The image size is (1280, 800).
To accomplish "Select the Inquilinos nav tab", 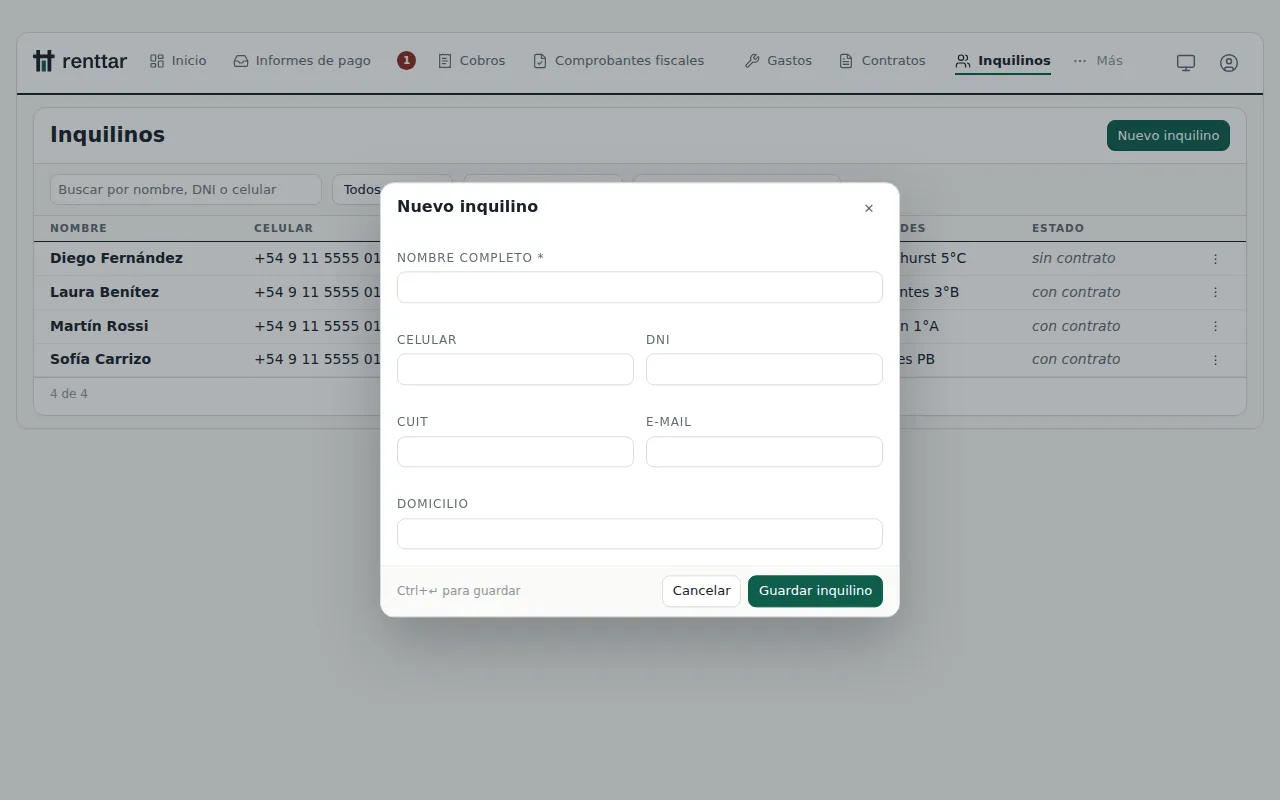I will [1003, 61].
